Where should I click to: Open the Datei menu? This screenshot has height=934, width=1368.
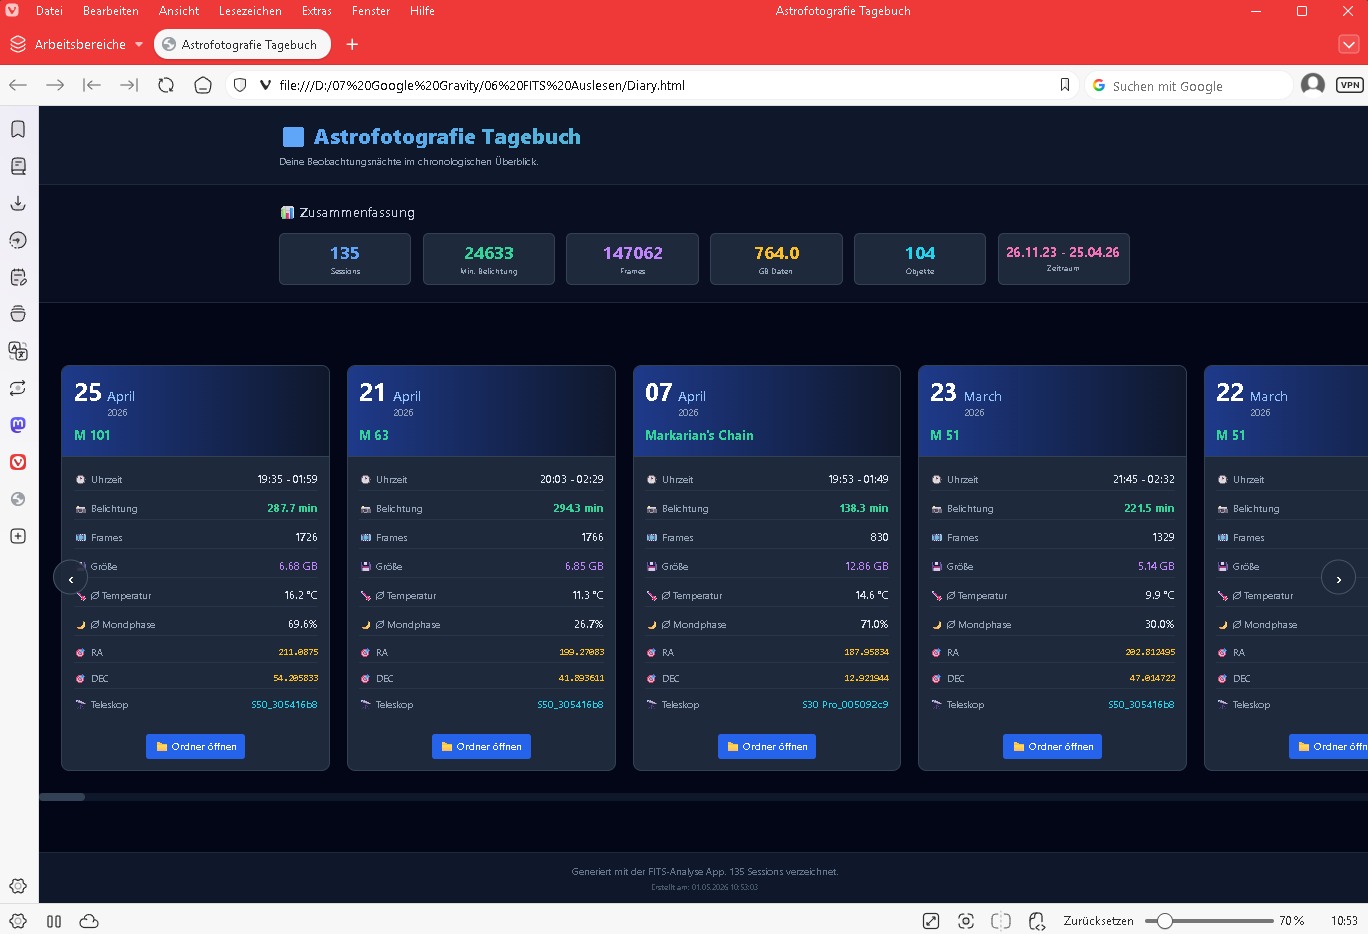click(49, 11)
